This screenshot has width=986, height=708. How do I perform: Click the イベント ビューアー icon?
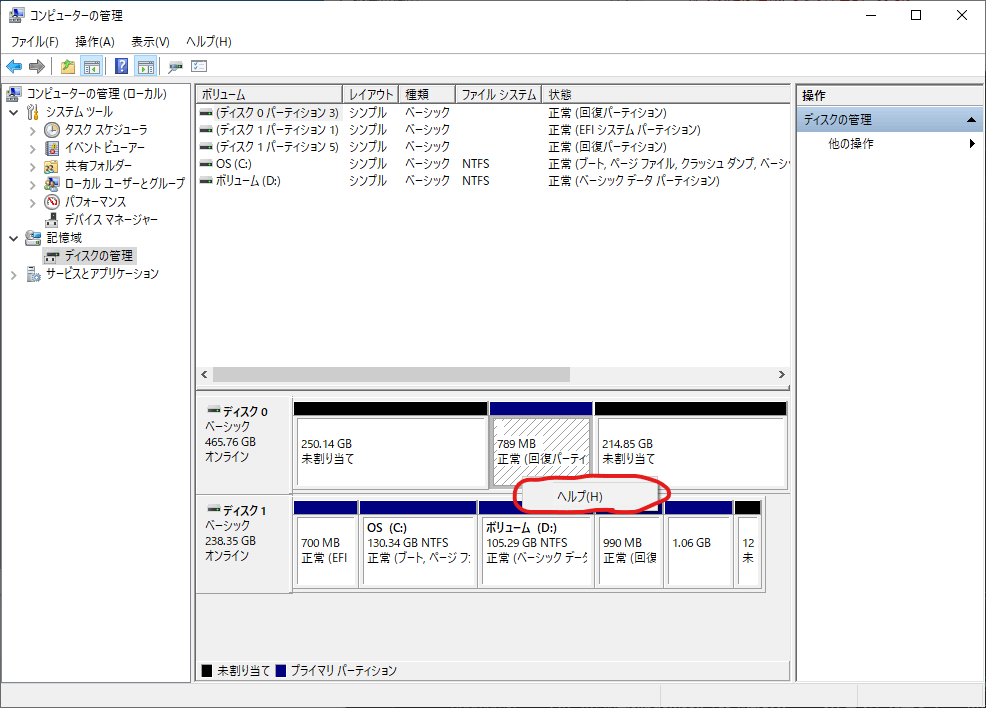pyautogui.click(x=52, y=148)
